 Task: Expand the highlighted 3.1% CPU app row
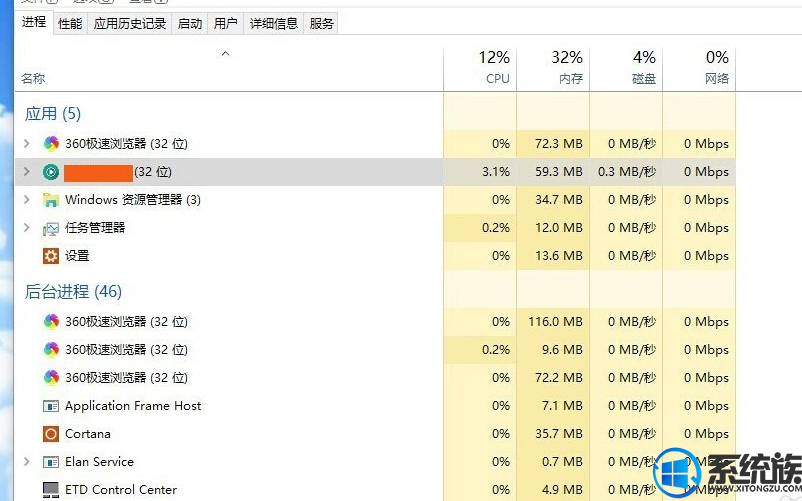27,172
